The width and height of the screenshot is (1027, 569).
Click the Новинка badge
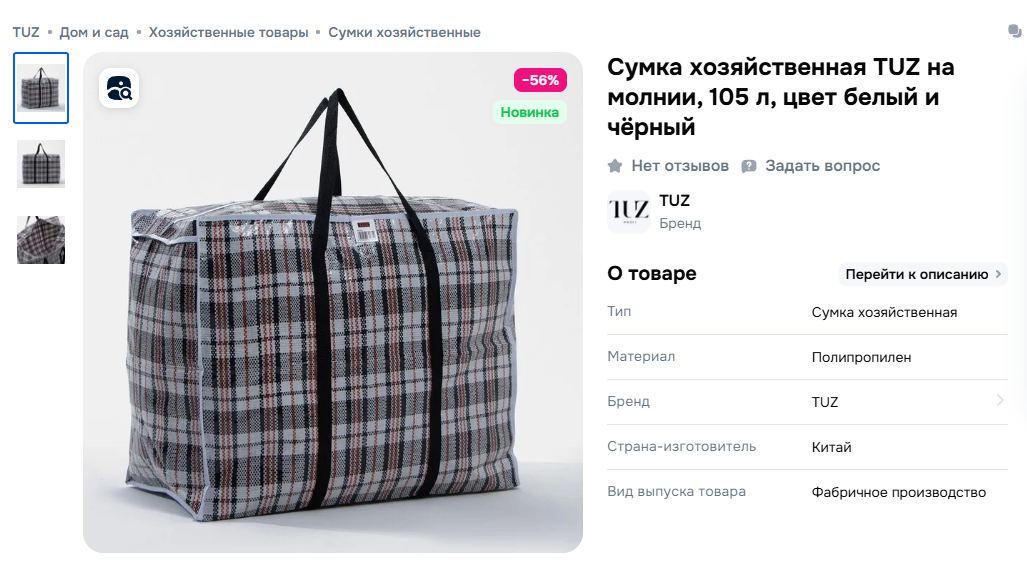coord(530,112)
